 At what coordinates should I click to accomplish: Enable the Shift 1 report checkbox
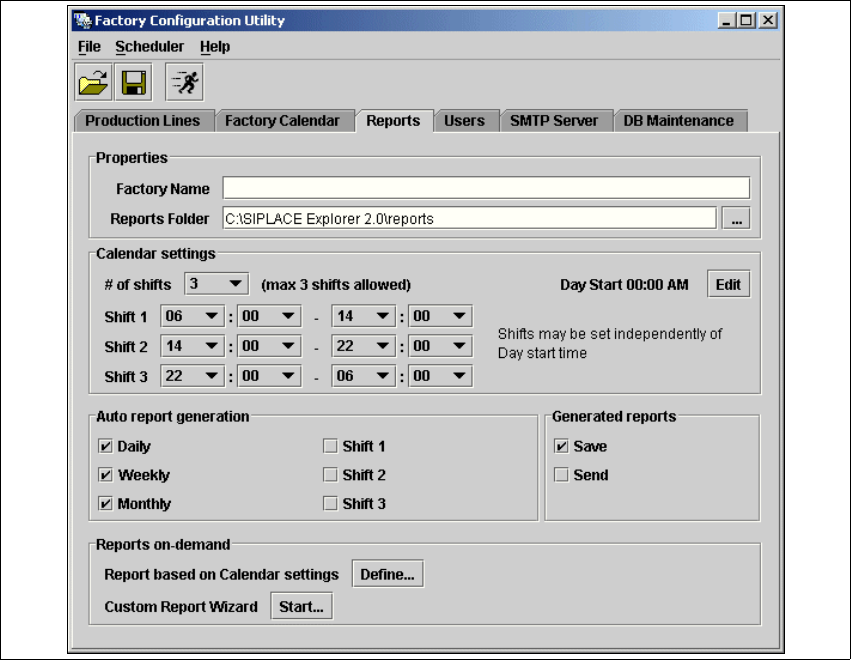330,446
